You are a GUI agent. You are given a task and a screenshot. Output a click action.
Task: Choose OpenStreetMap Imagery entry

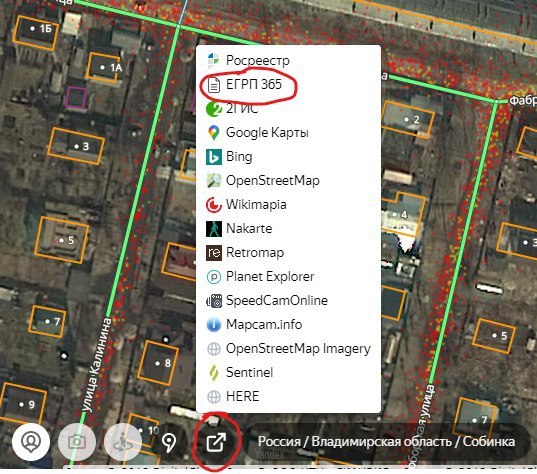pyautogui.click(x=288, y=348)
